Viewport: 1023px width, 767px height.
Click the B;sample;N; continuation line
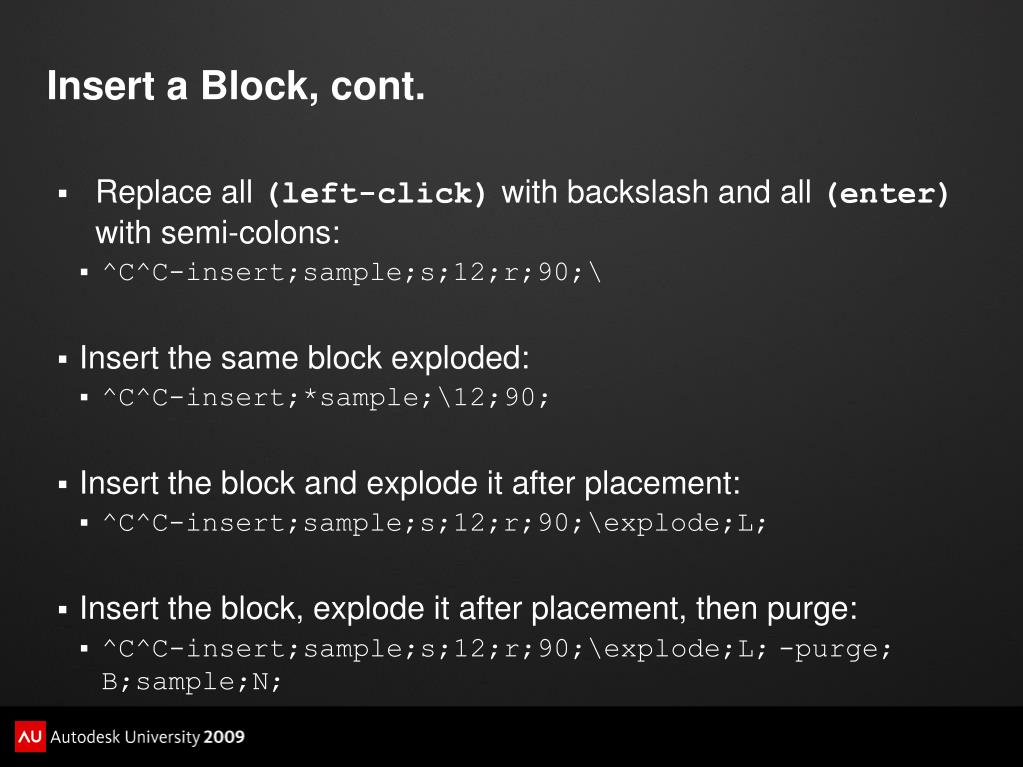point(192,682)
